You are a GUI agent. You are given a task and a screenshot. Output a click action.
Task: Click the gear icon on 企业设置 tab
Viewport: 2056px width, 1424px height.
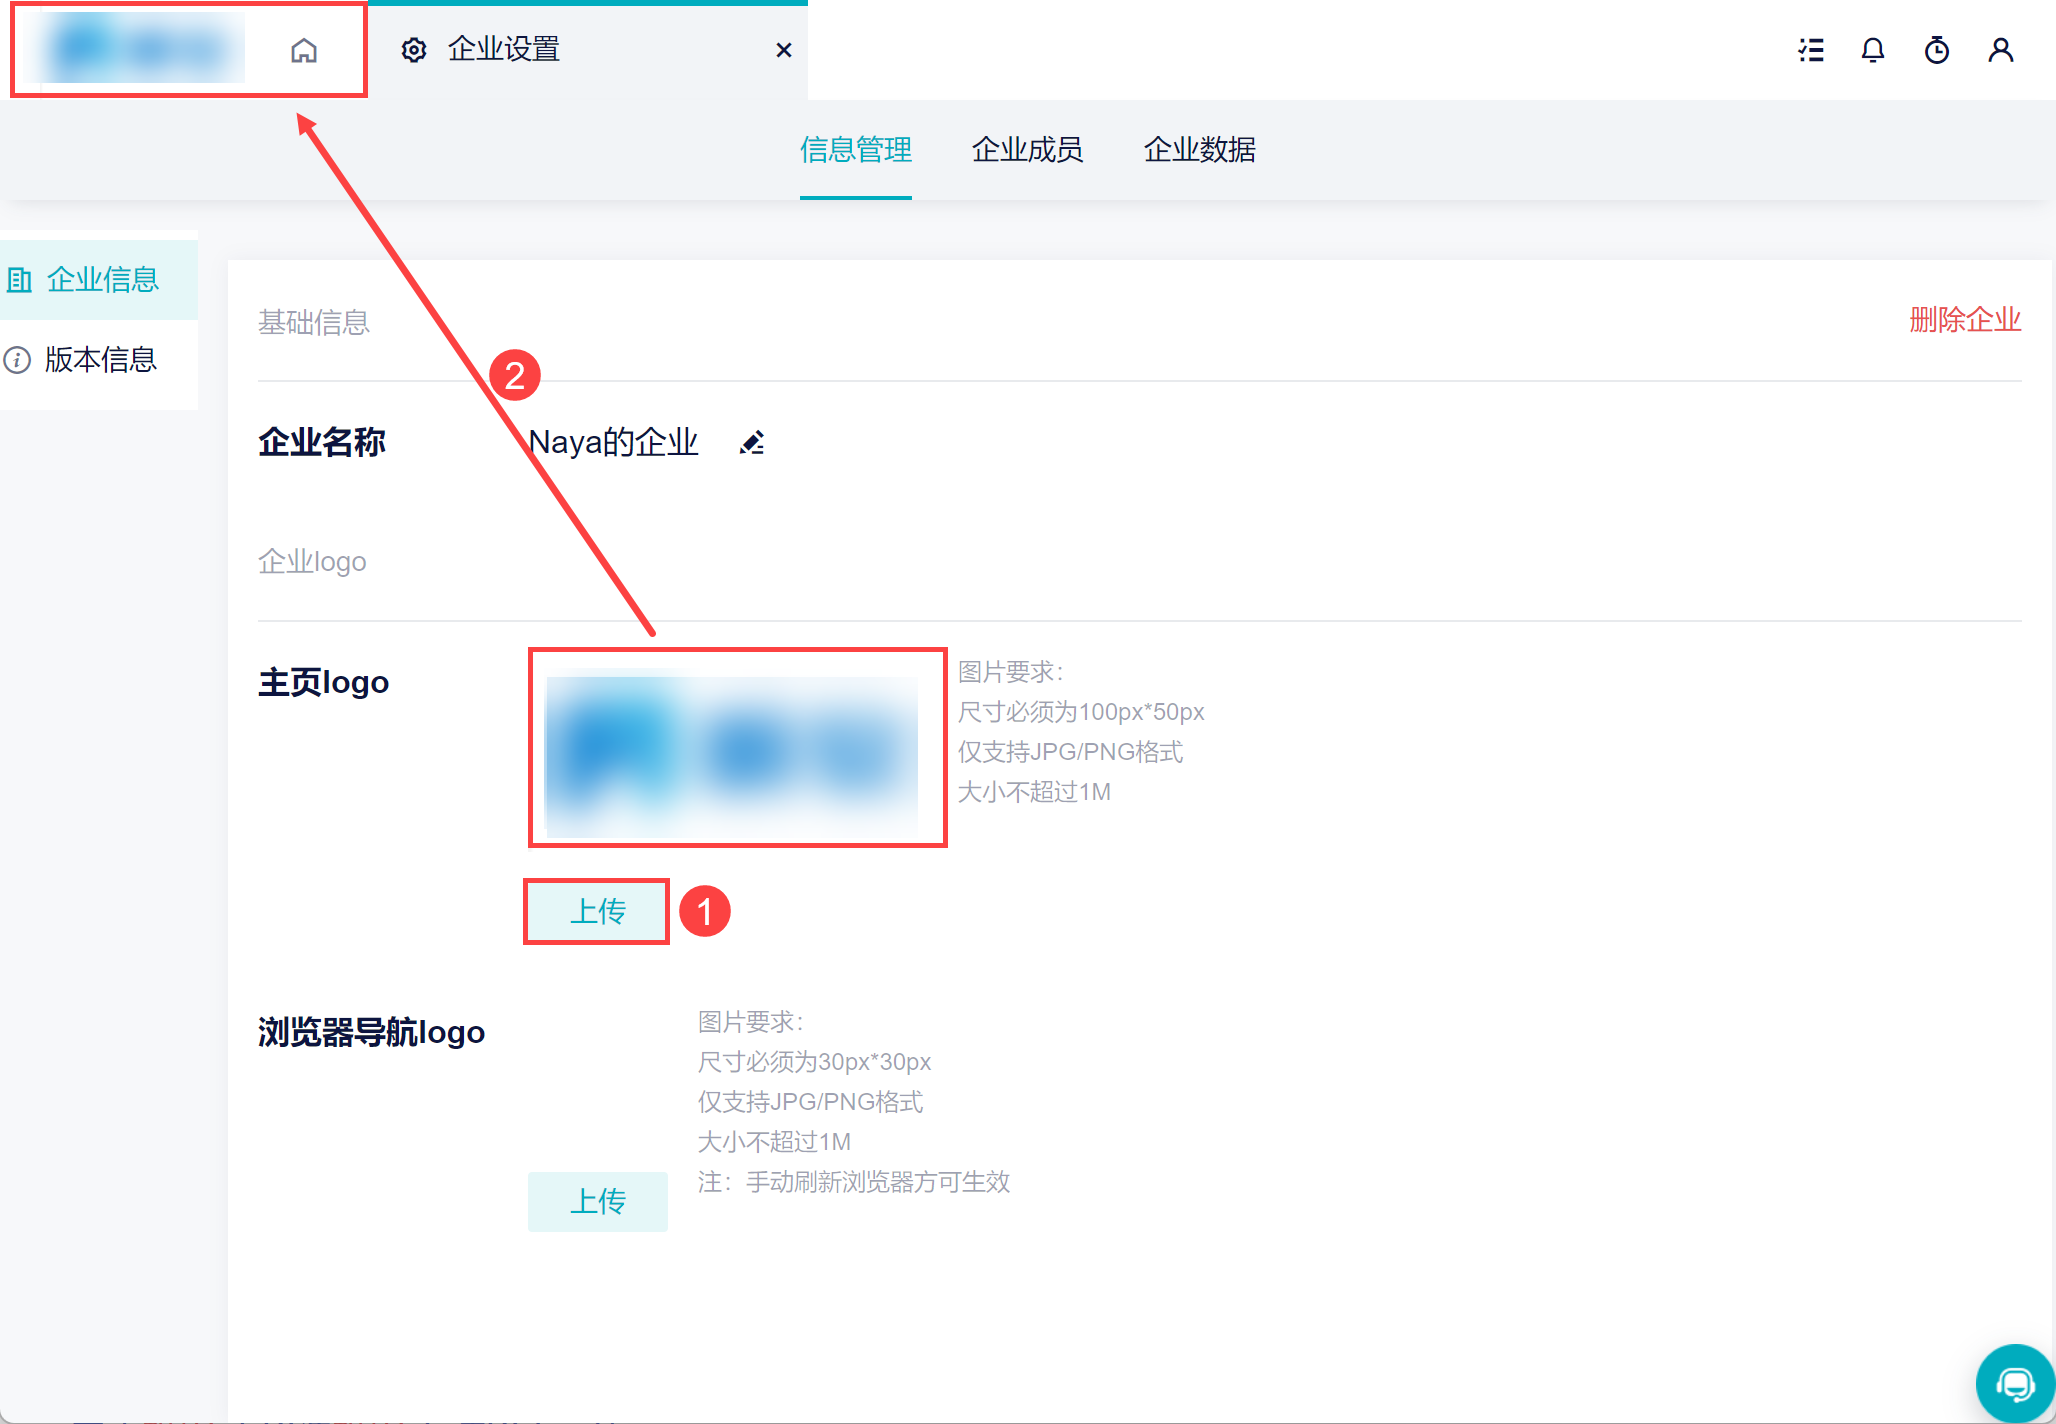pyautogui.click(x=414, y=50)
